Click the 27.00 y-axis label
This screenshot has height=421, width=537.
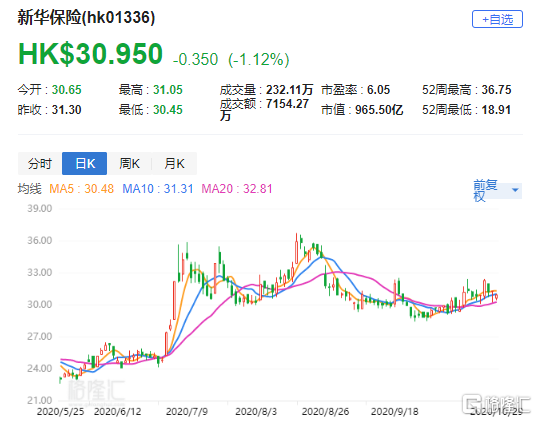tap(40, 336)
